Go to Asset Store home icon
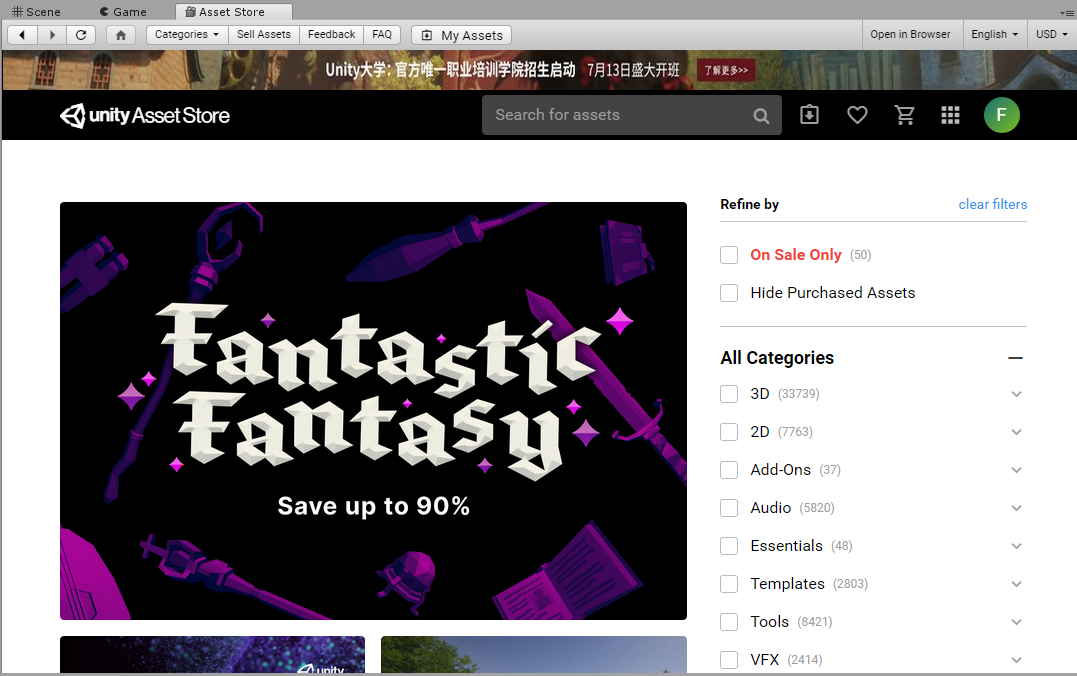Screen dimensions: 1077x676 click(x=121, y=35)
